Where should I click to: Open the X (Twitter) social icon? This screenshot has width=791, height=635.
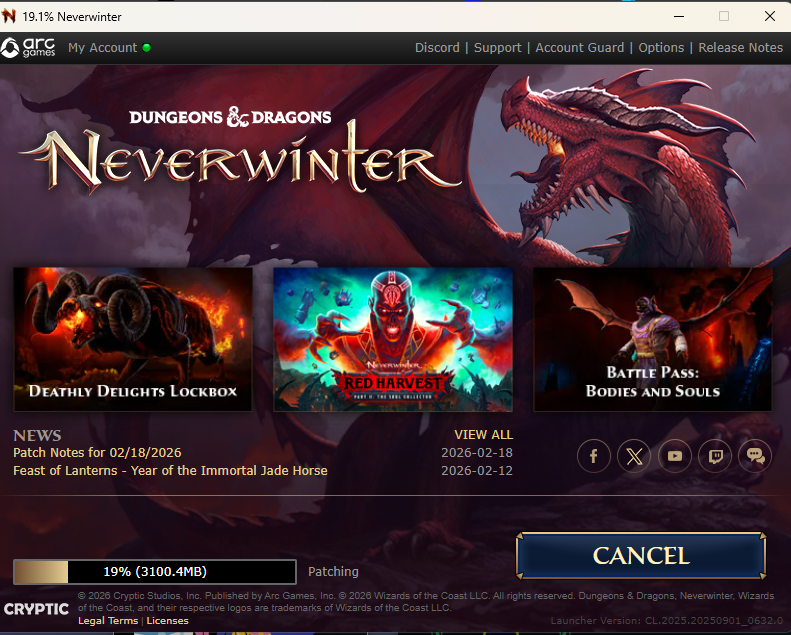pyautogui.click(x=634, y=456)
